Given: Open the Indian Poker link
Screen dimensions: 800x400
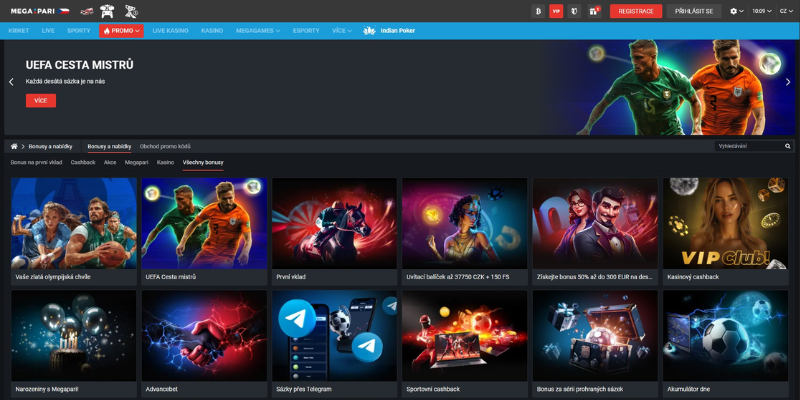Looking at the screenshot, I should [x=397, y=31].
